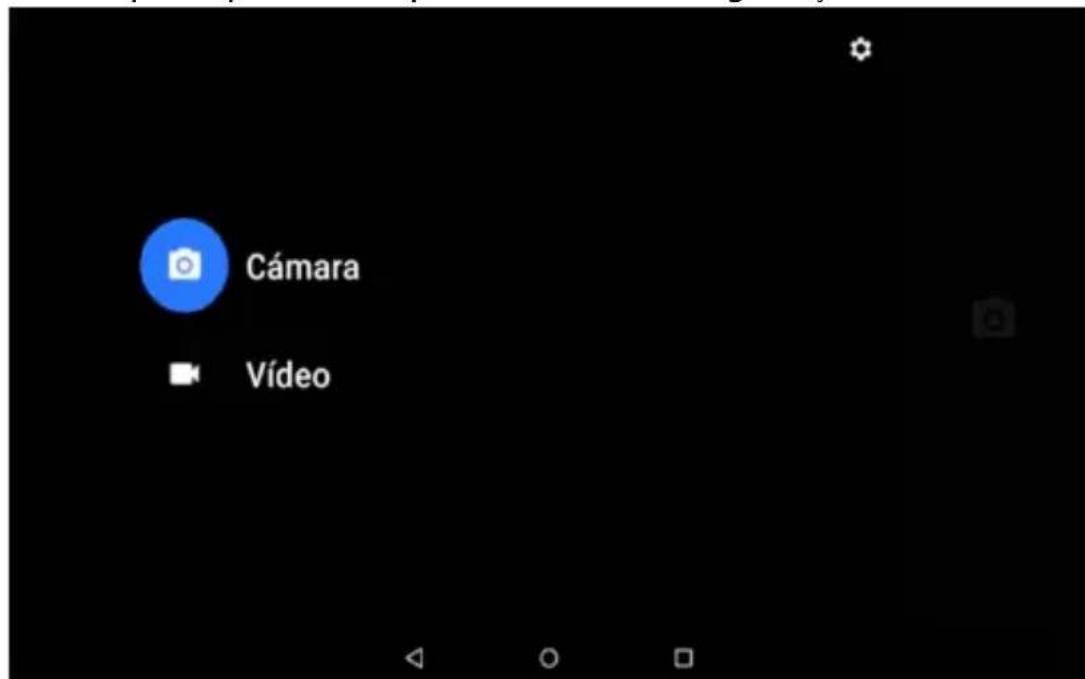Image resolution: width=1085 pixels, height=679 pixels.
Task: Leave camera app using the home circle
Action: click(549, 658)
